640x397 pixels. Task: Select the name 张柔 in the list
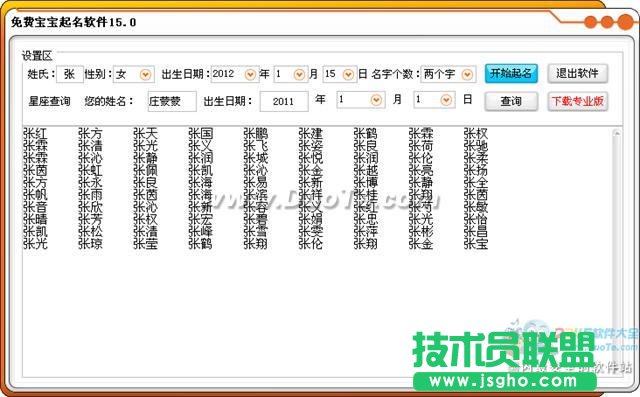[x=476, y=158]
